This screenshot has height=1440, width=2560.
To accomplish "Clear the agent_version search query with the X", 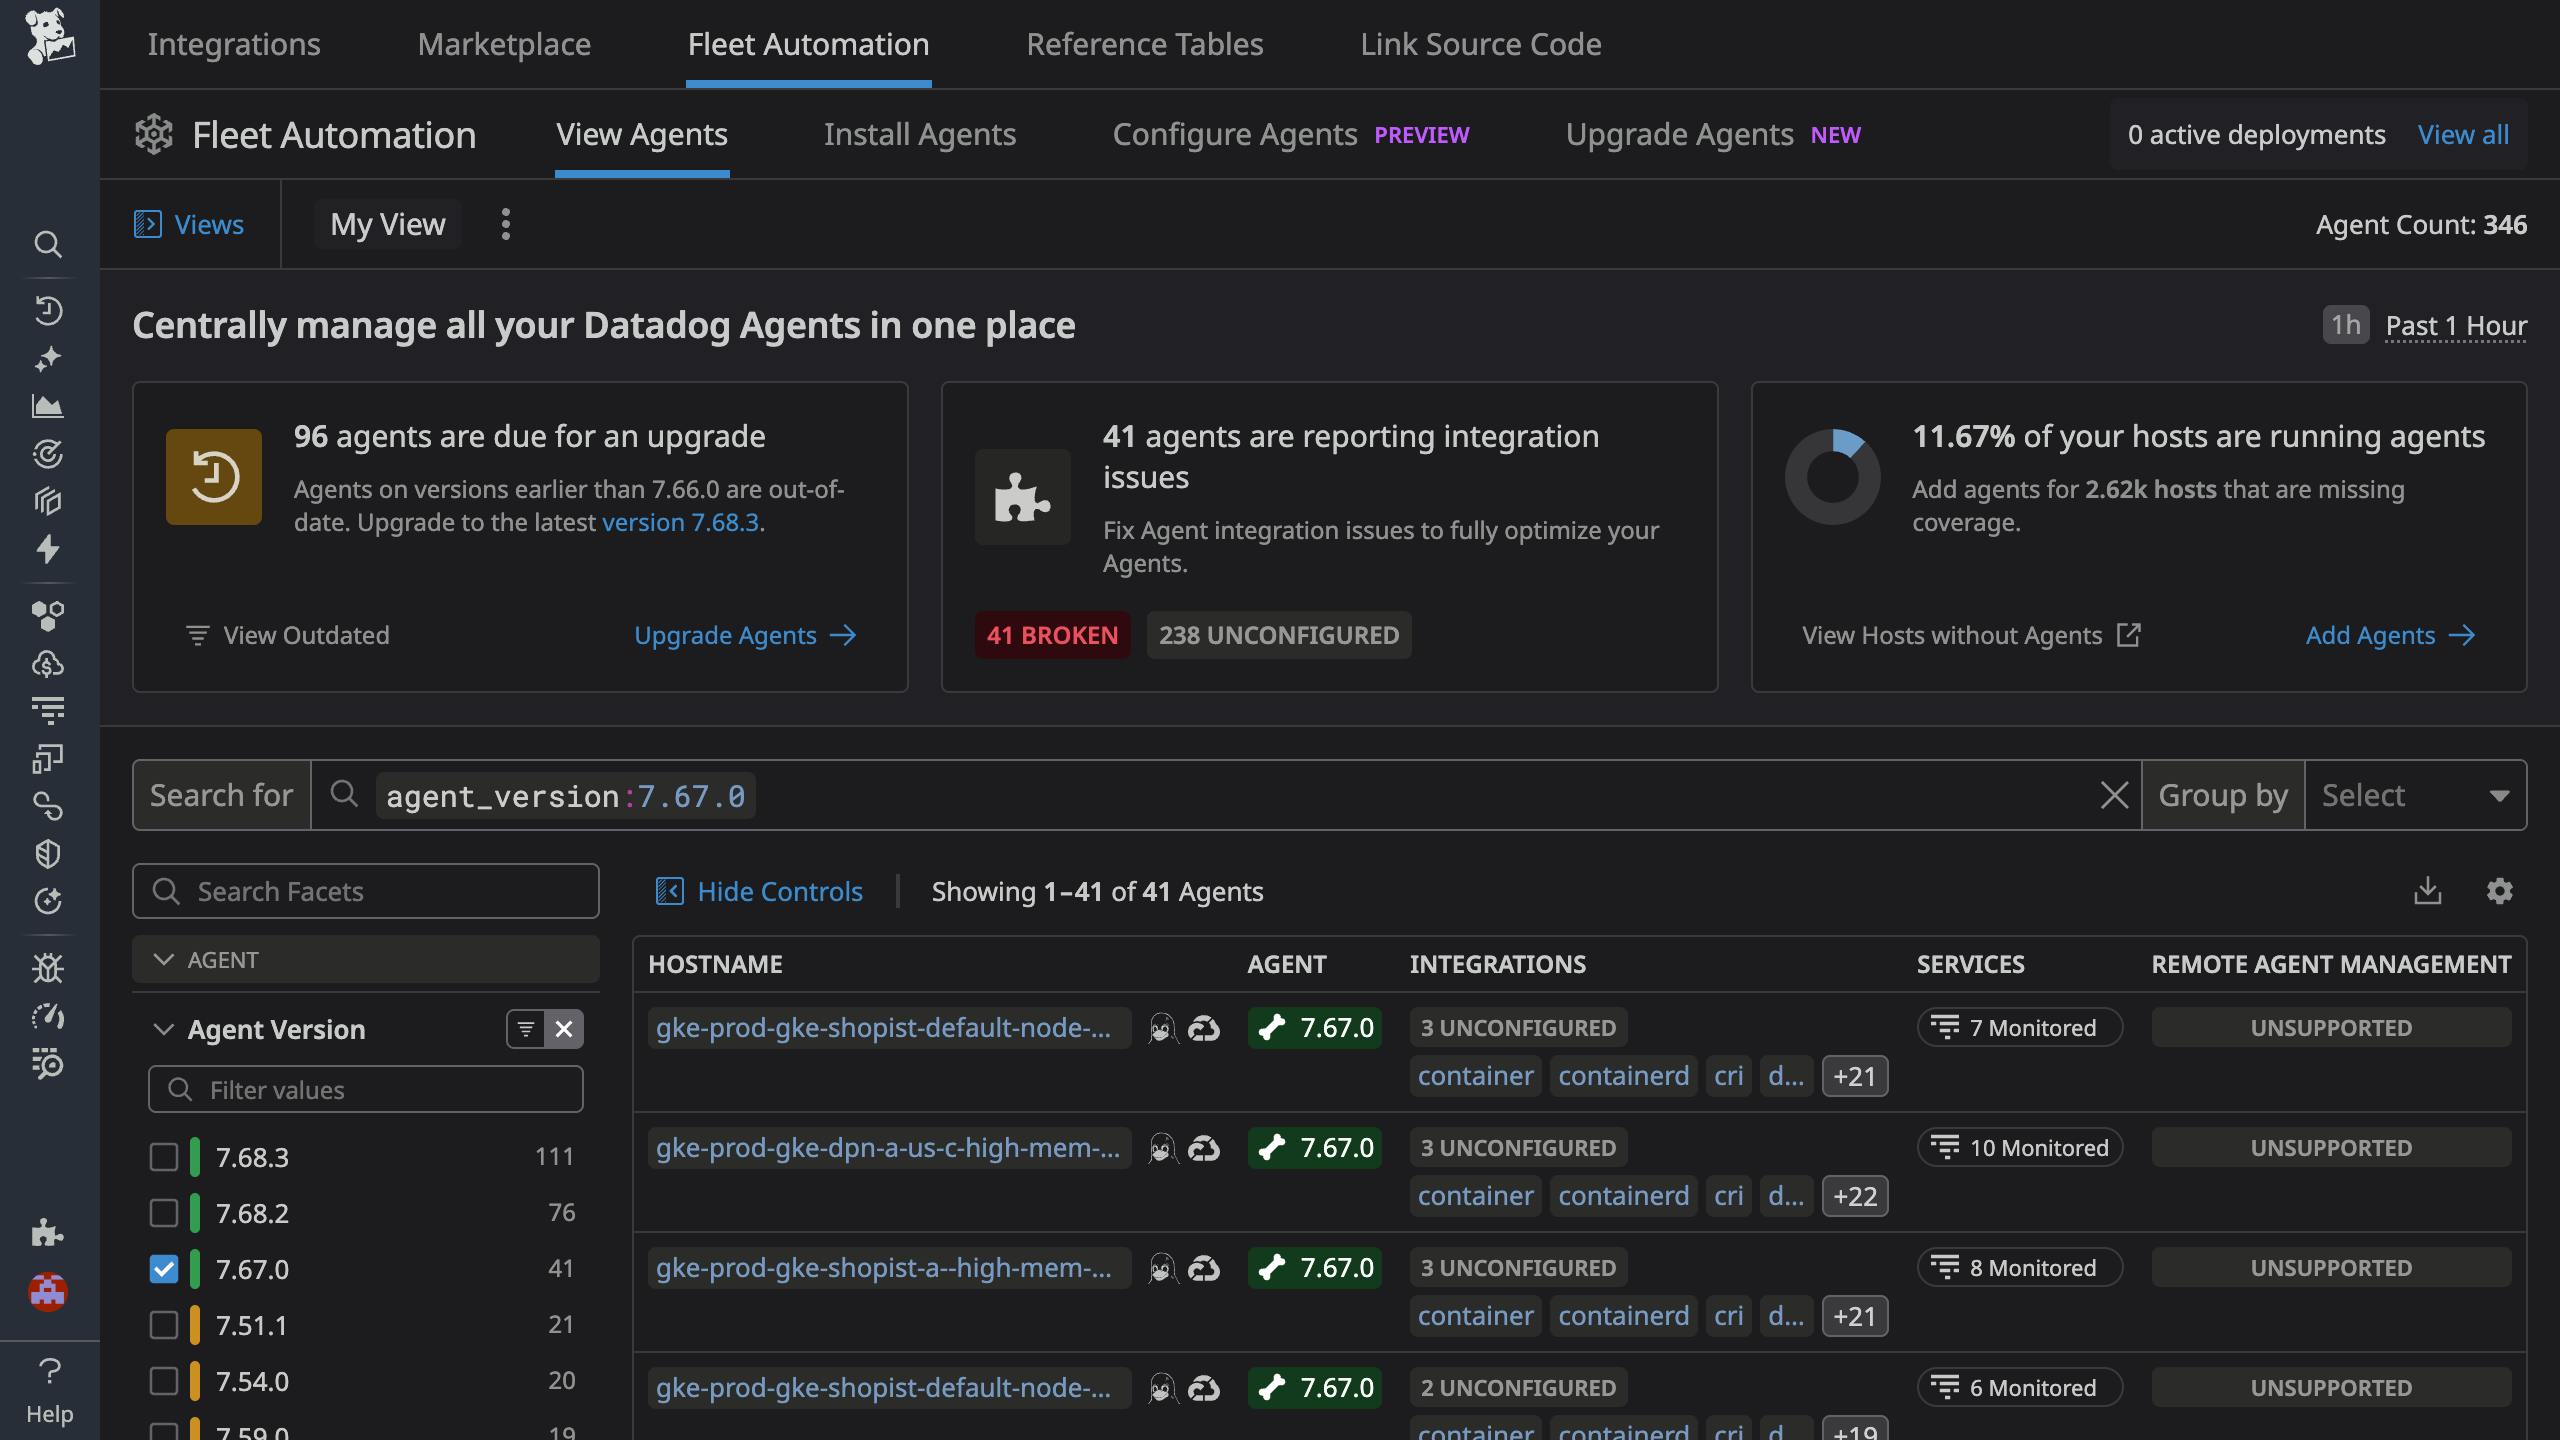I will 2116,794.
